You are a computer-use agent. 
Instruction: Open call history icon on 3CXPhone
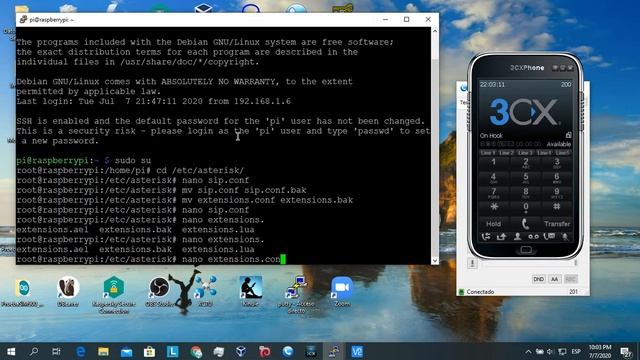pyautogui.click(x=549, y=236)
